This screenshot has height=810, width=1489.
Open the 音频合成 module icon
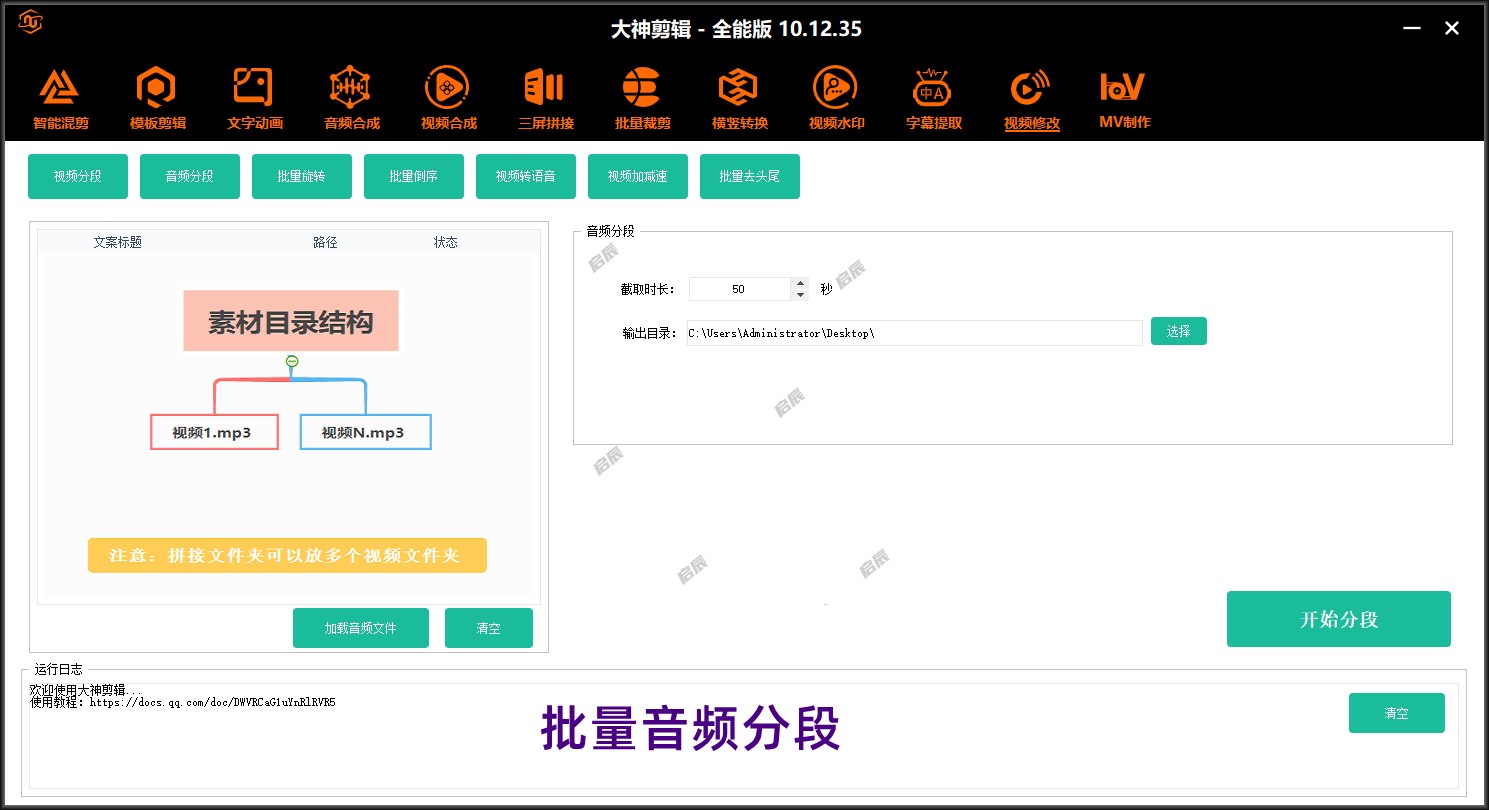(x=351, y=99)
